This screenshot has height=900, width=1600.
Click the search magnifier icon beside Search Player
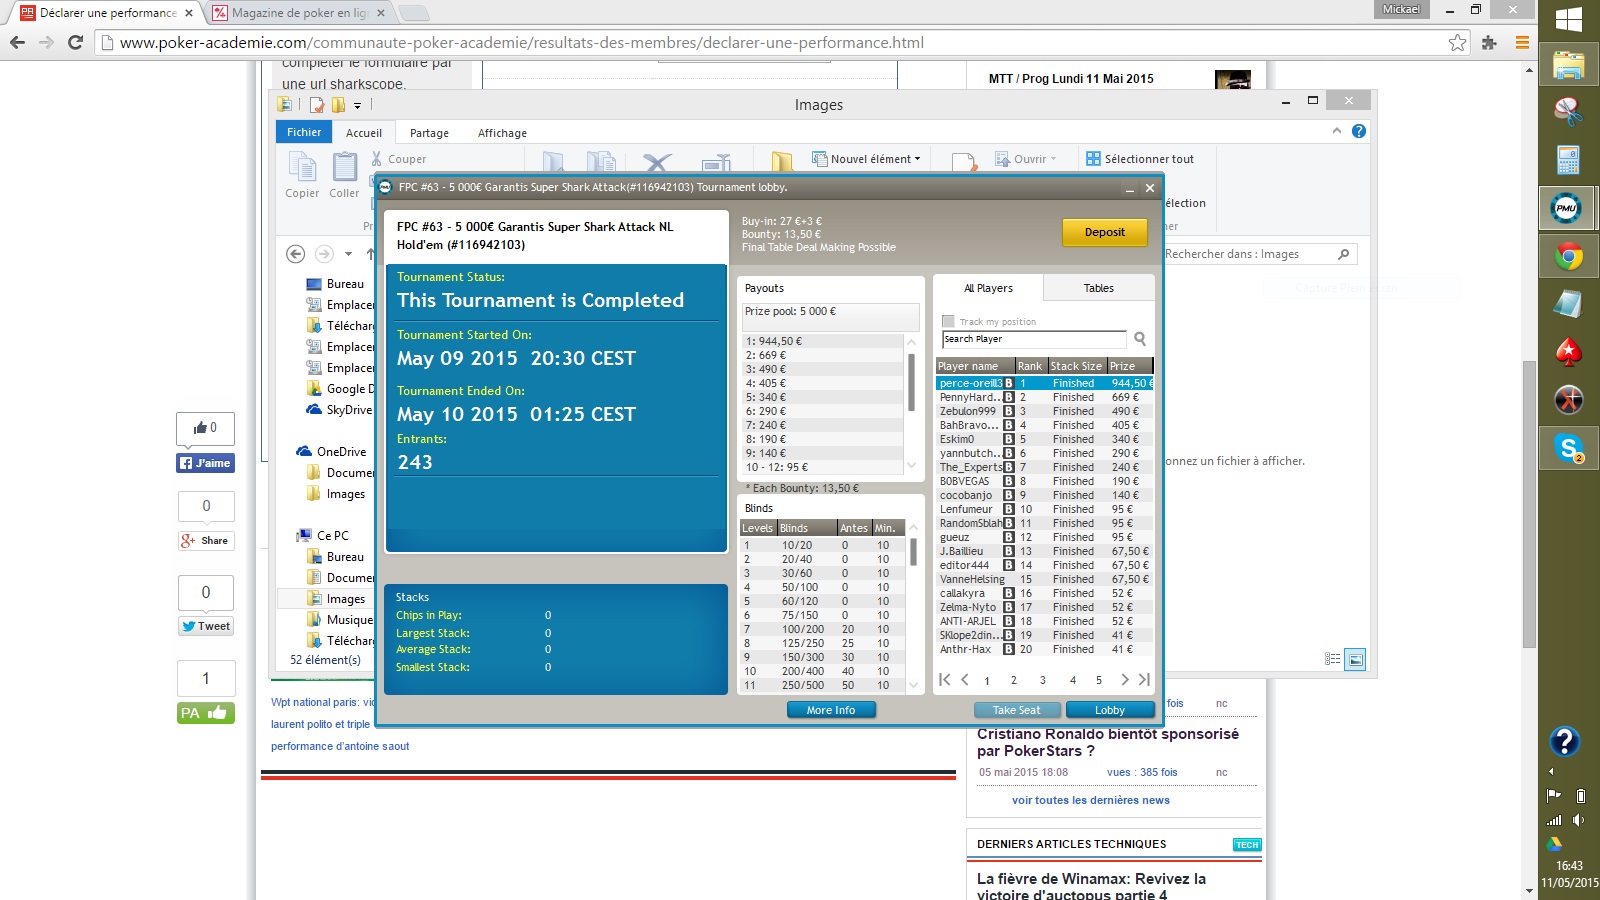click(1140, 339)
